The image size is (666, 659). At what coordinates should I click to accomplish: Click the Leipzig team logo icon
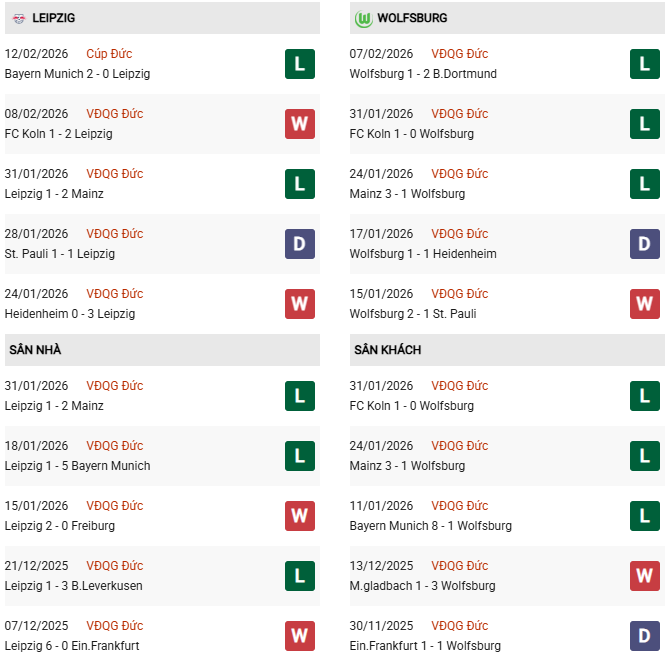pos(16,18)
